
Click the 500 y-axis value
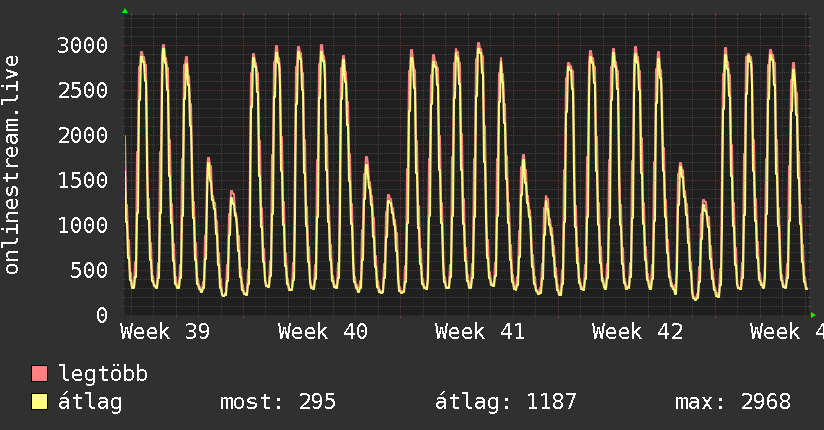coord(89,271)
